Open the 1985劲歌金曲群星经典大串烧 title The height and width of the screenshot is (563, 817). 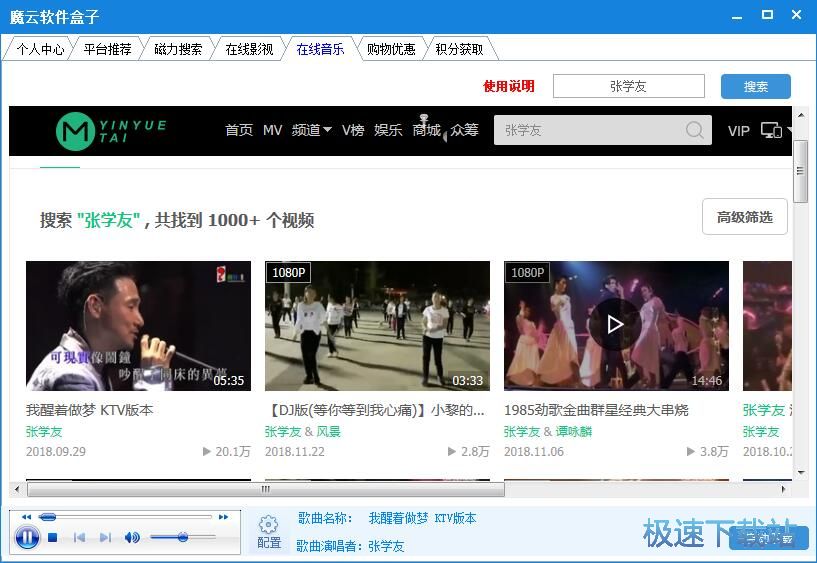(596, 410)
